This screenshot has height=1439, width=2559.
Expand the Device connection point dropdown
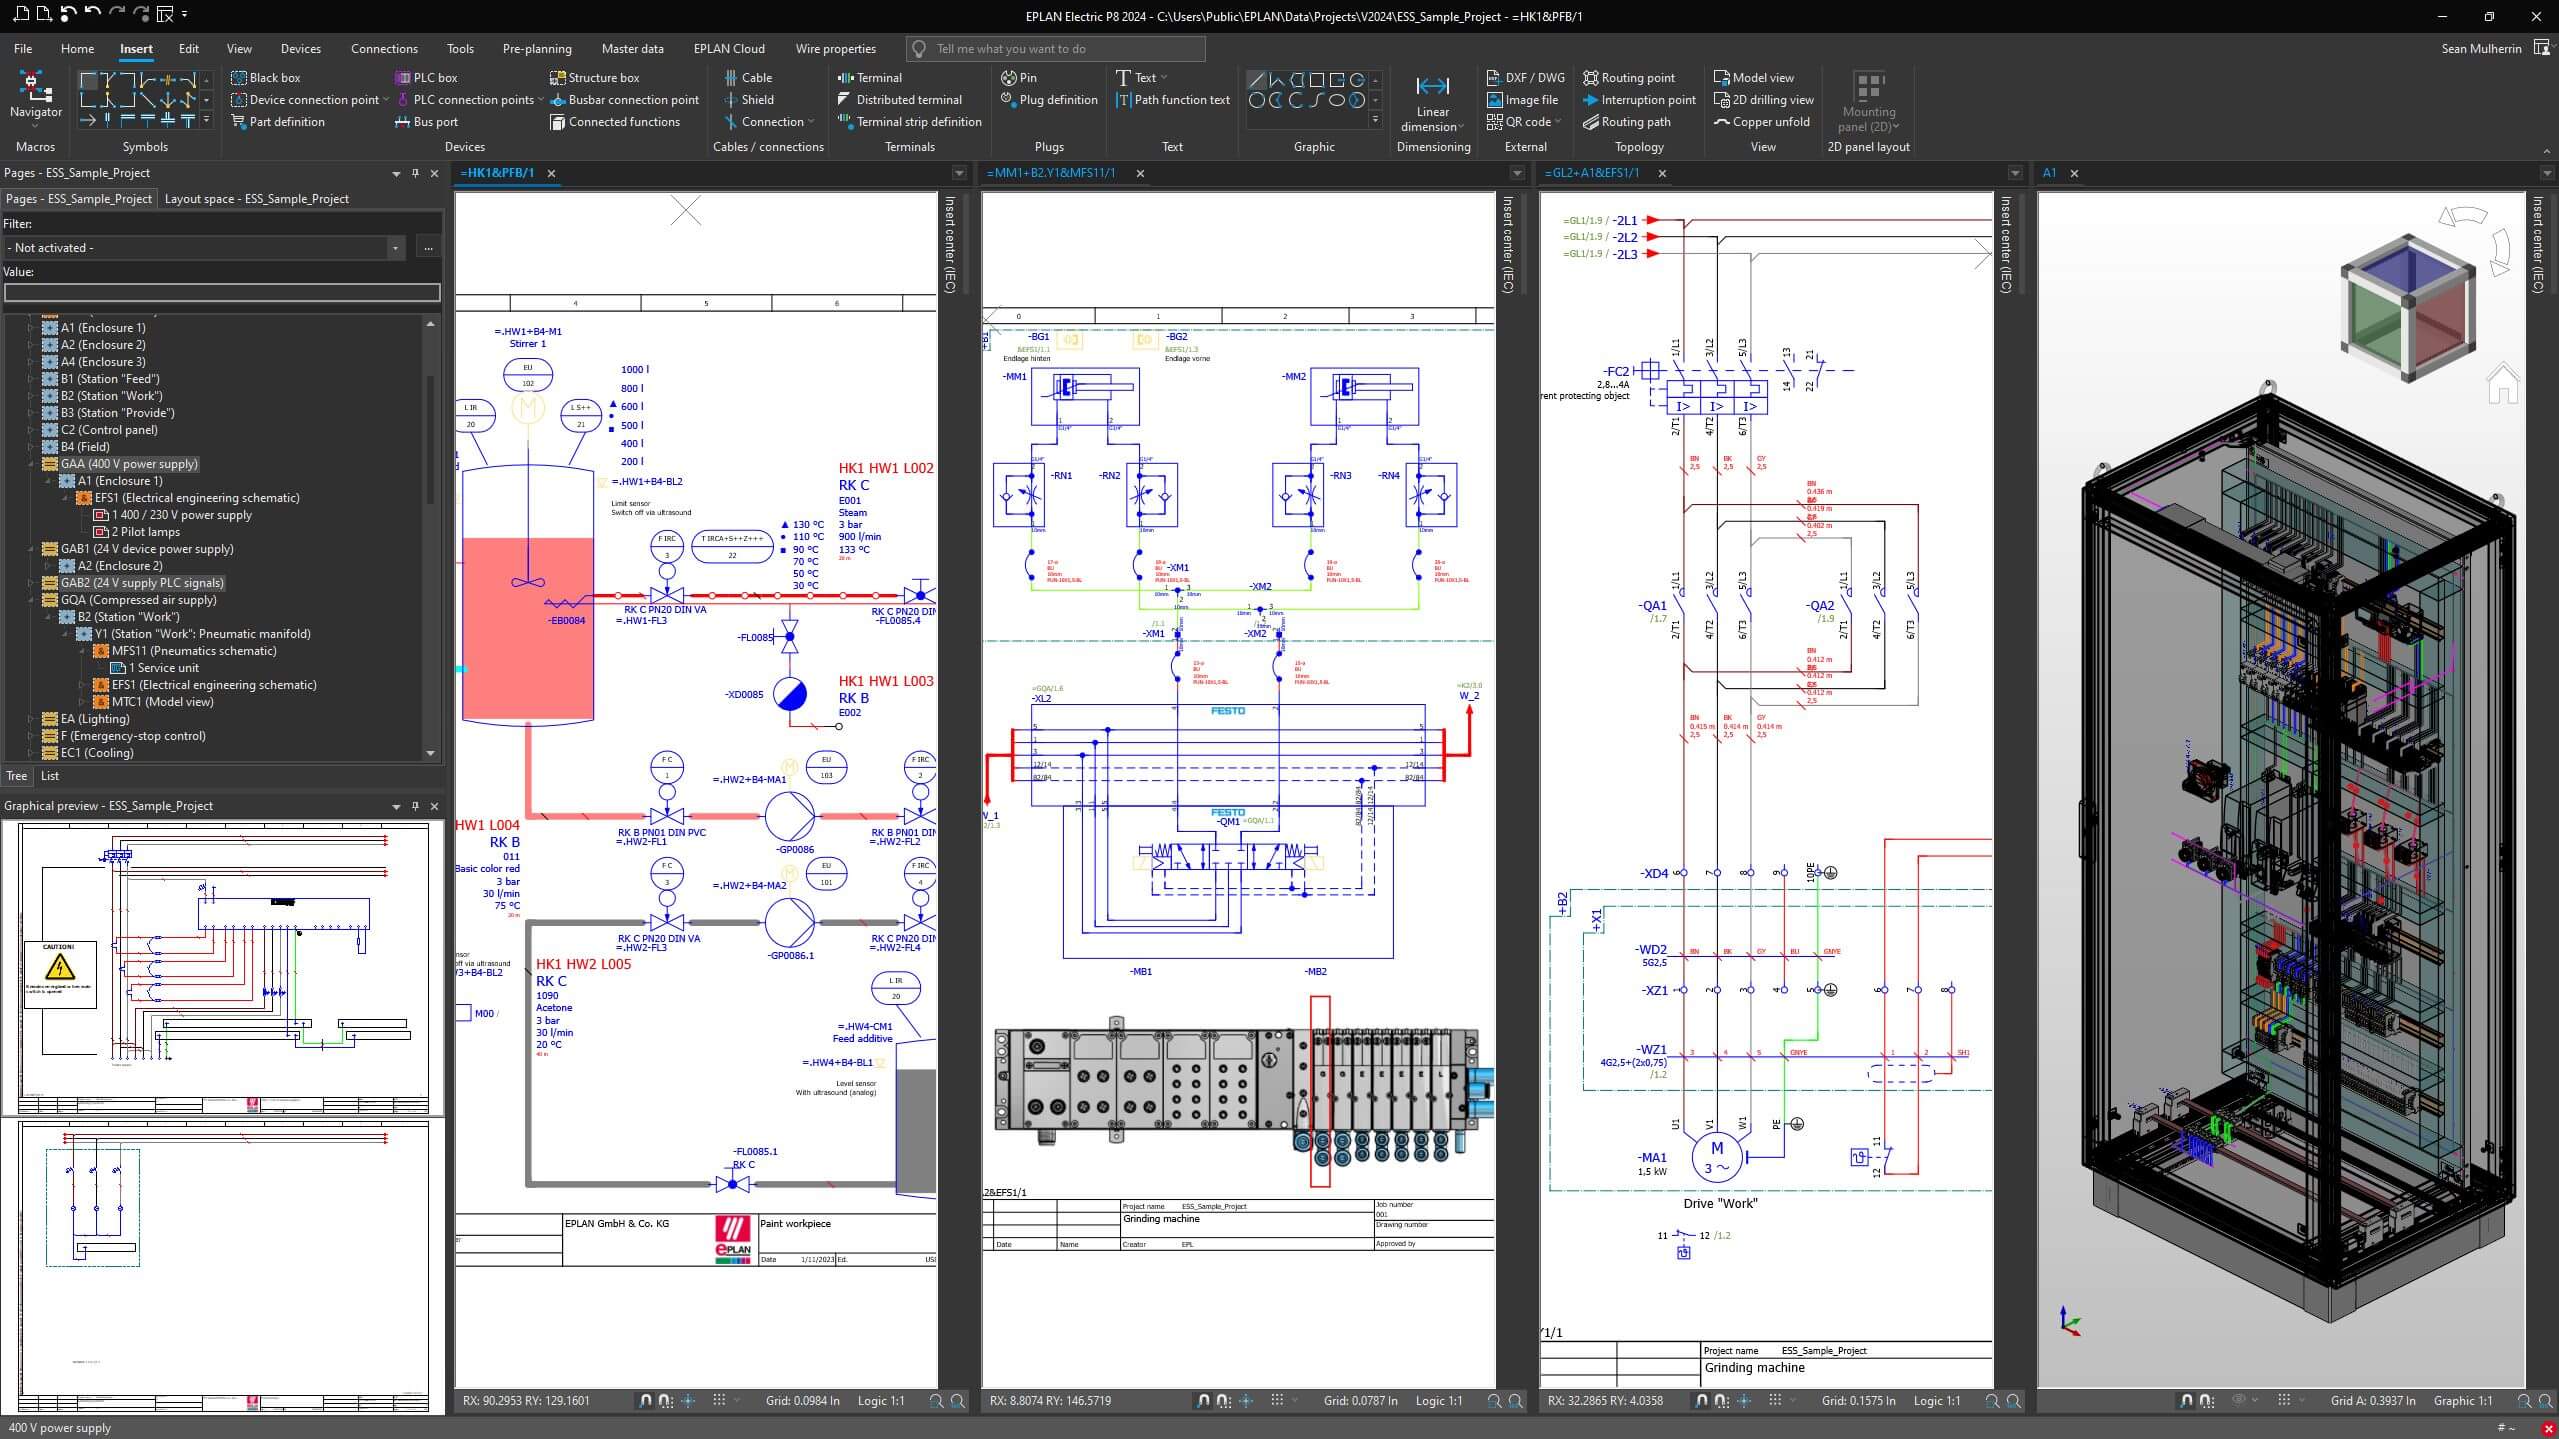(386, 100)
